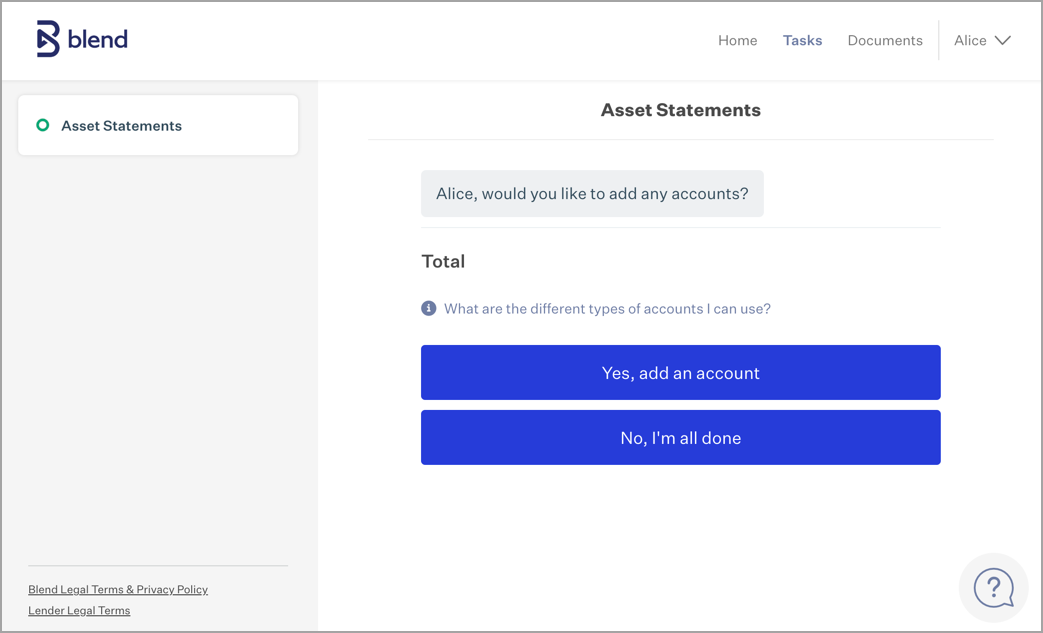Viewport: 1043px width, 633px height.
Task: Click the info icon beside account types question
Action: click(428, 309)
